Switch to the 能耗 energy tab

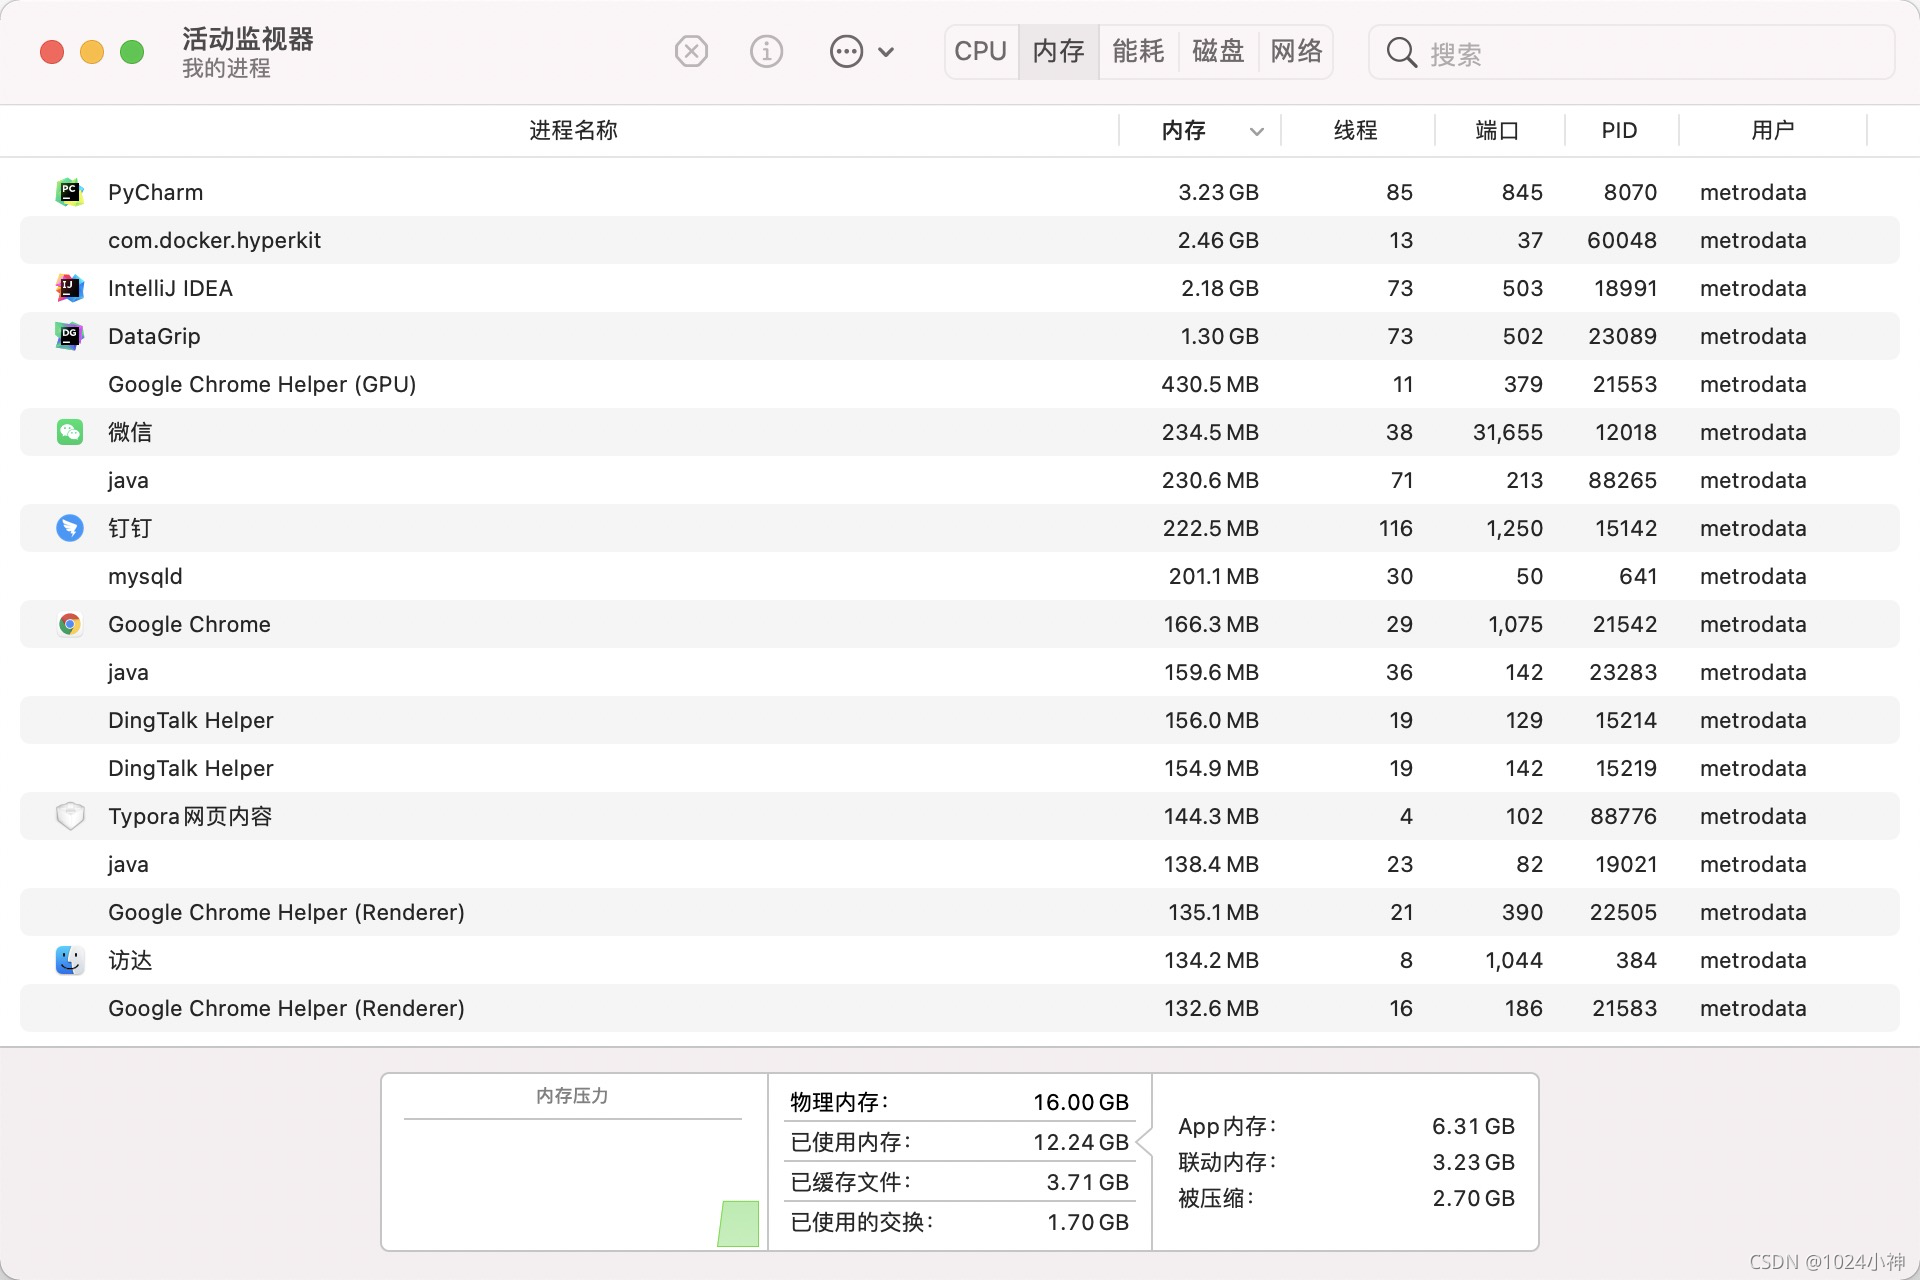pyautogui.click(x=1138, y=51)
